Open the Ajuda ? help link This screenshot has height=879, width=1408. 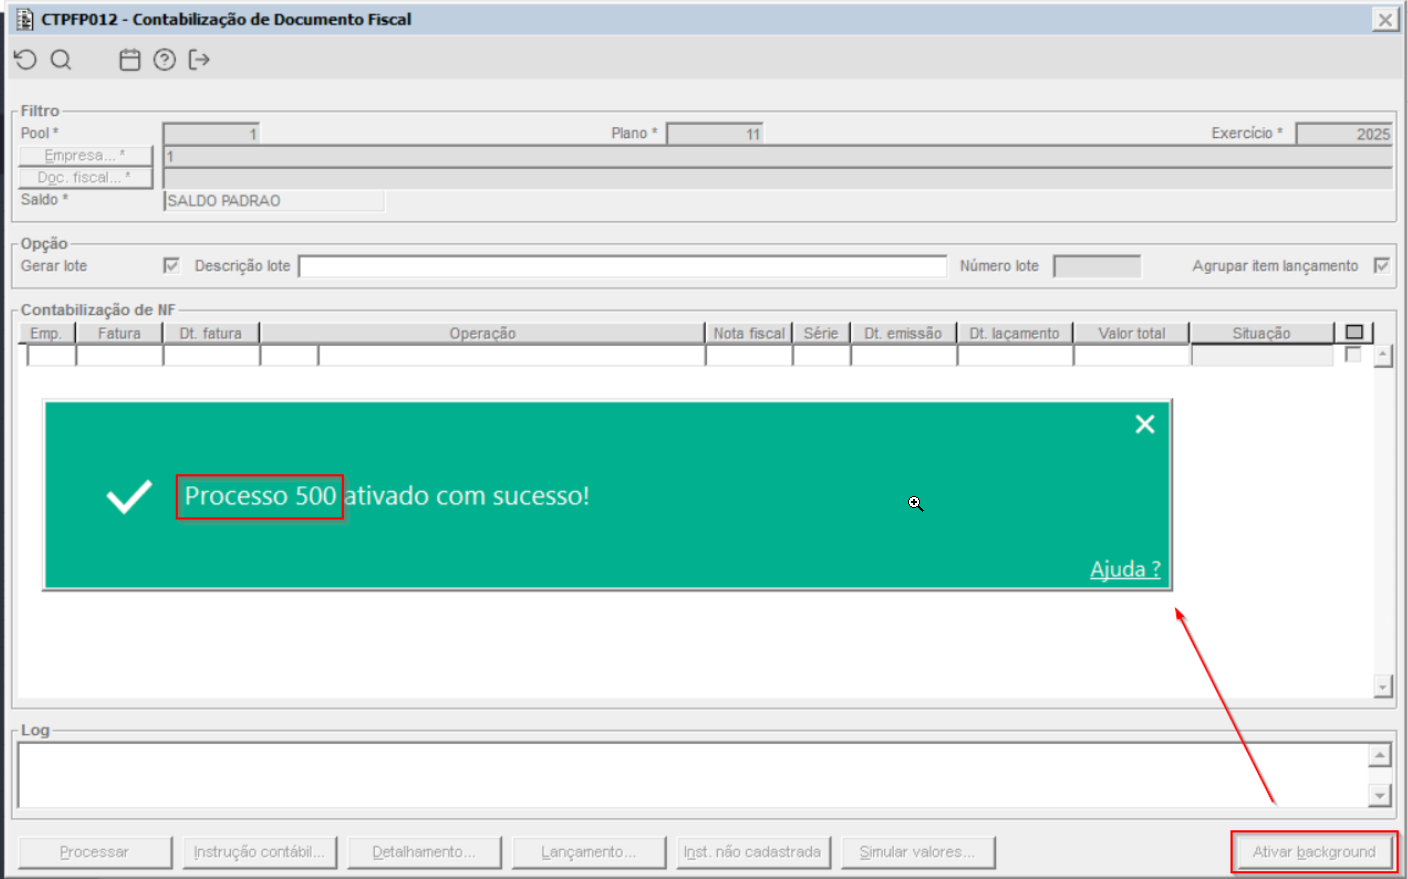1125,569
